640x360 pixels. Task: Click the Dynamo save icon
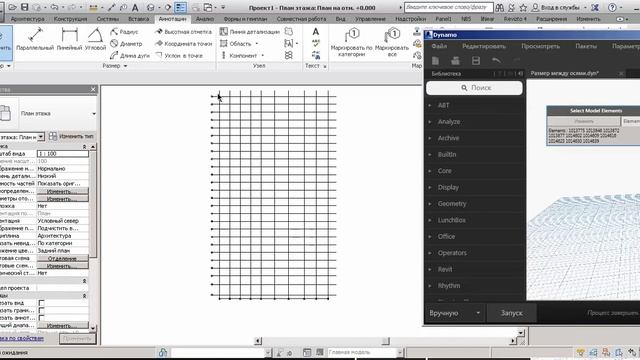click(476, 61)
